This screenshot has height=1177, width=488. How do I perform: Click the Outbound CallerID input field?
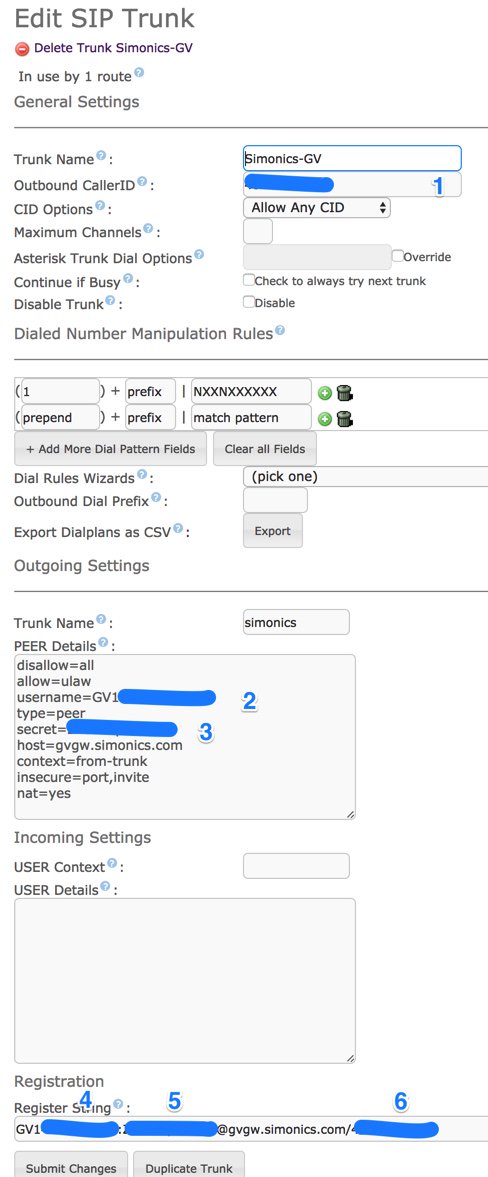352,184
